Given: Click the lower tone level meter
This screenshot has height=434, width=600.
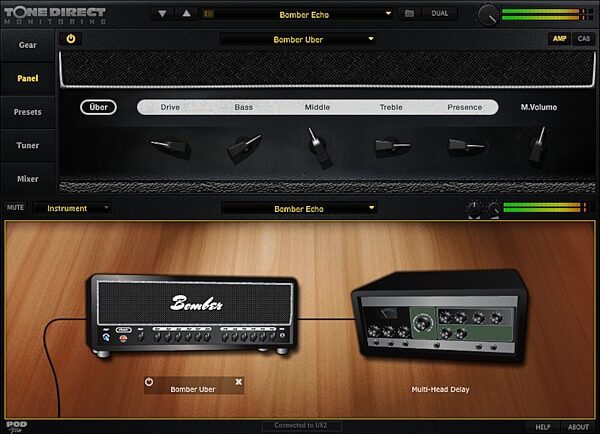Looking at the screenshot, I should pyautogui.click(x=545, y=208).
